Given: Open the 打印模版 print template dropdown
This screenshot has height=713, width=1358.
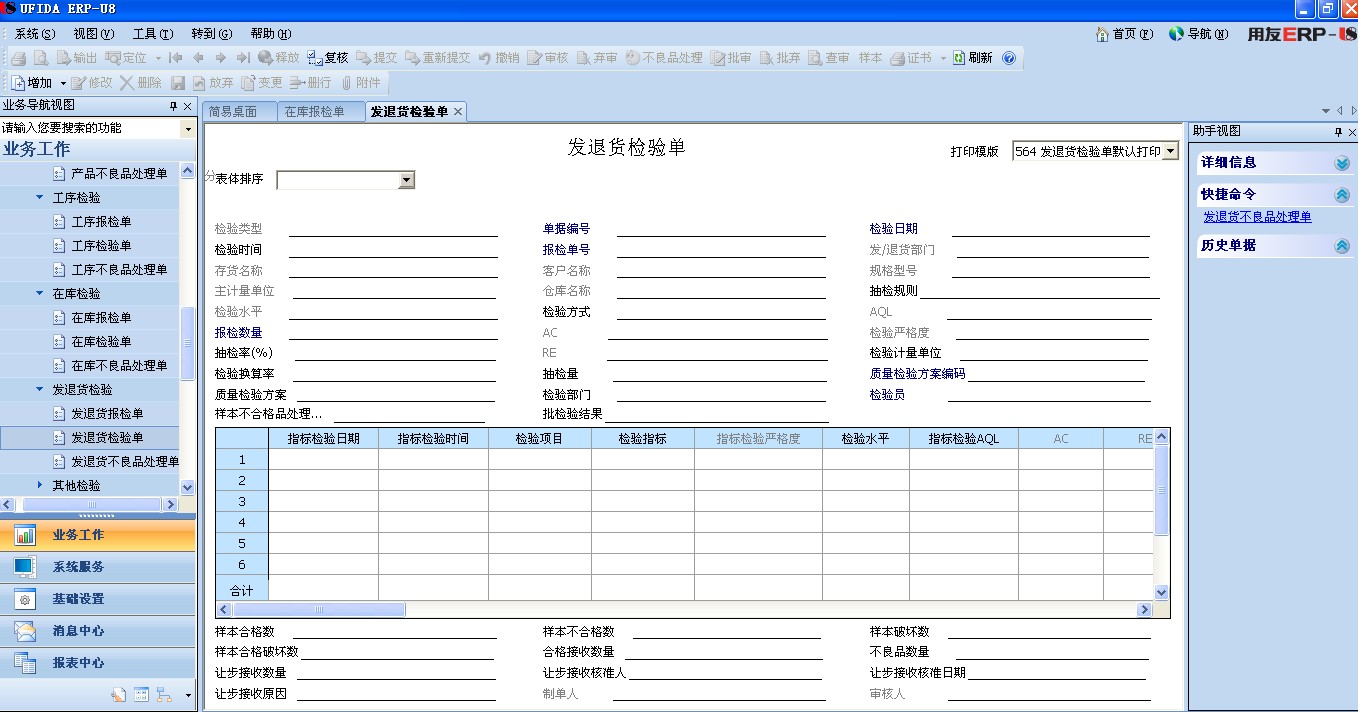Looking at the screenshot, I should point(1171,151).
